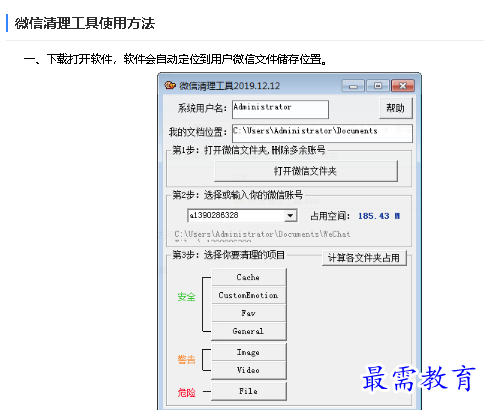Click the 帮助 help button

[x=396, y=108]
